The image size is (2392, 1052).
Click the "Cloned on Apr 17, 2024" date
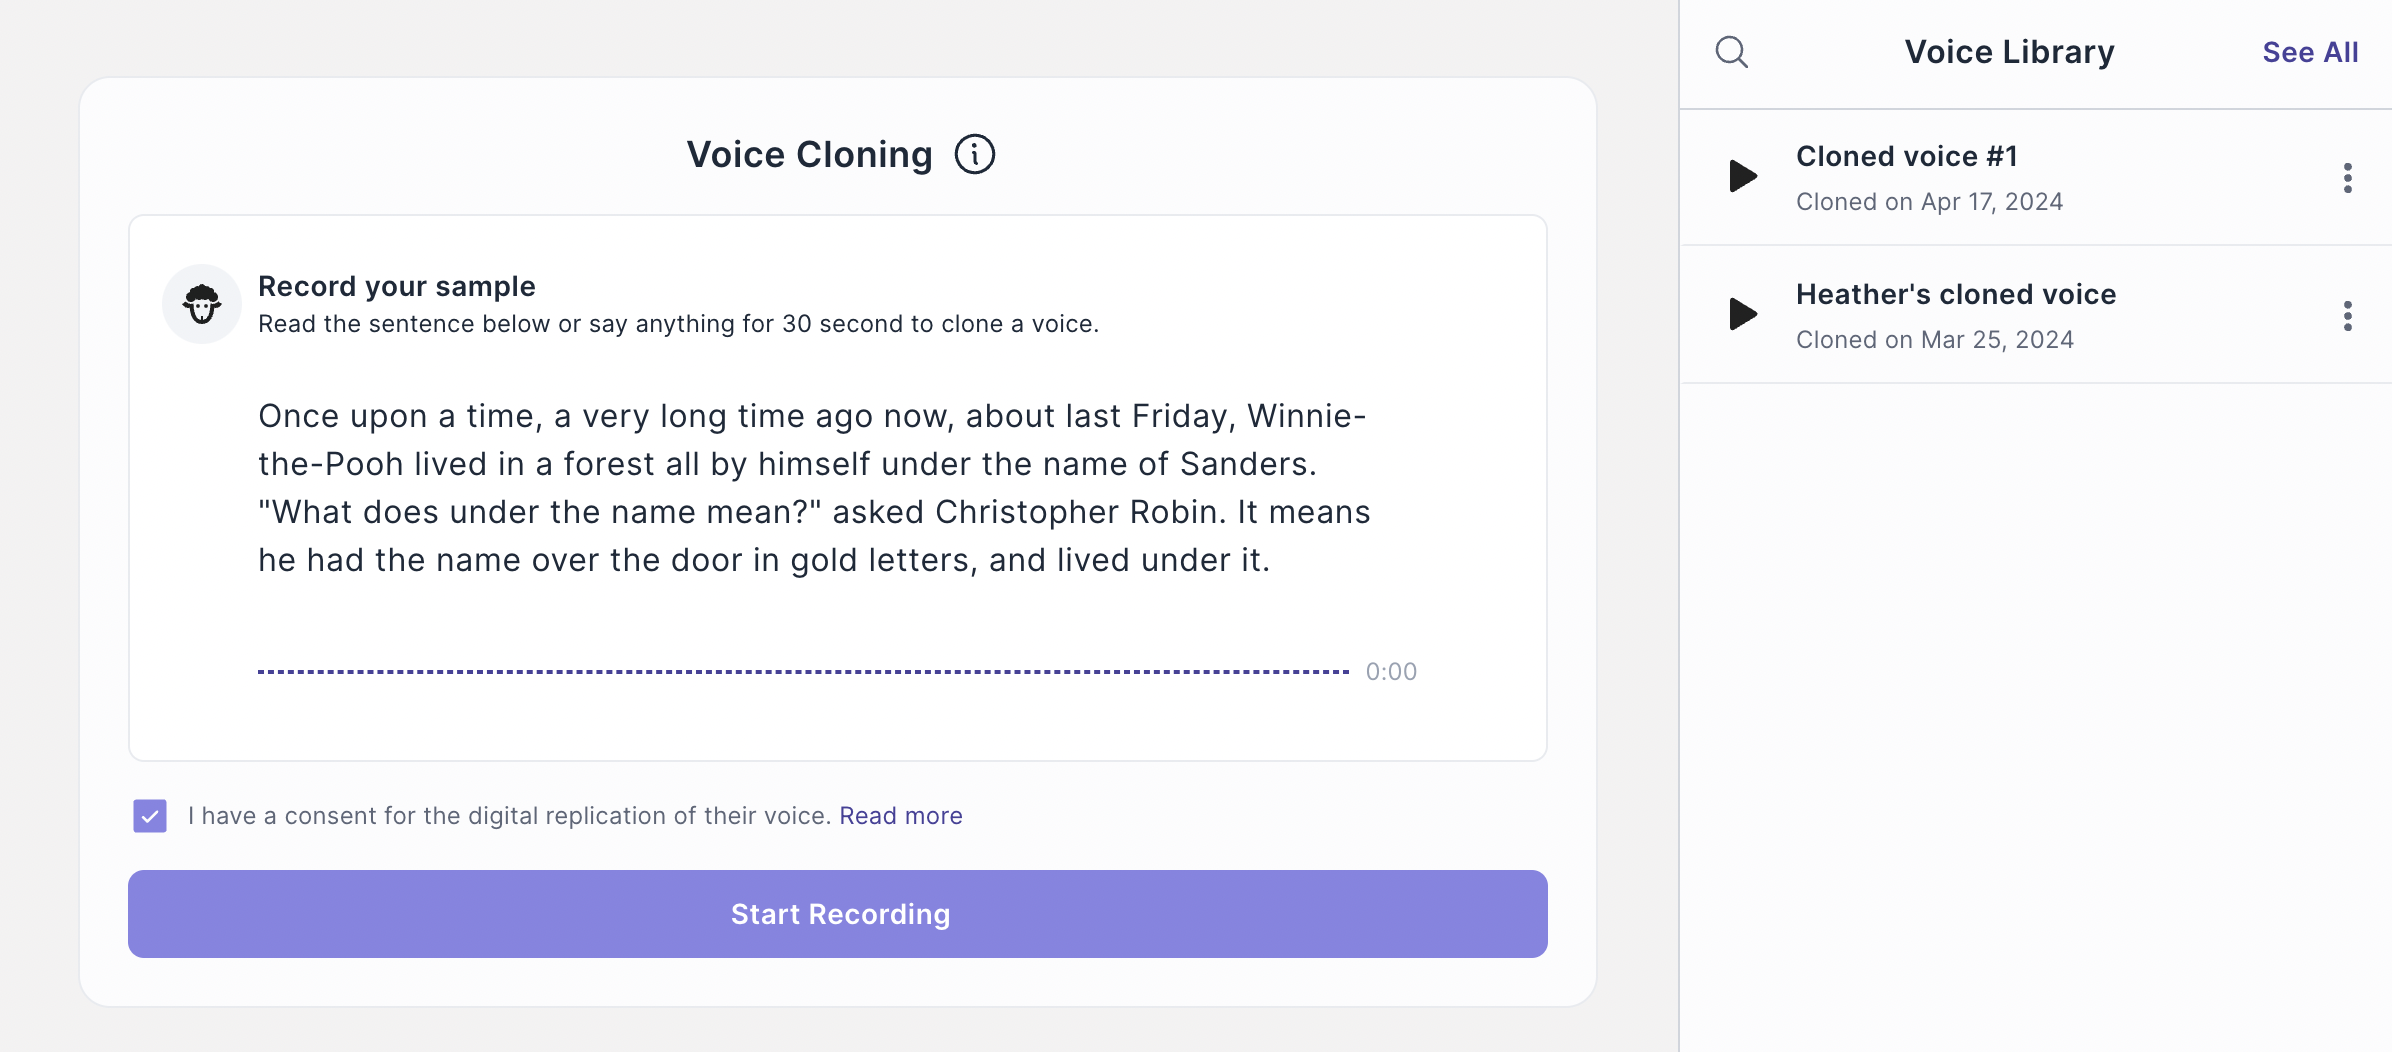pyautogui.click(x=1929, y=202)
